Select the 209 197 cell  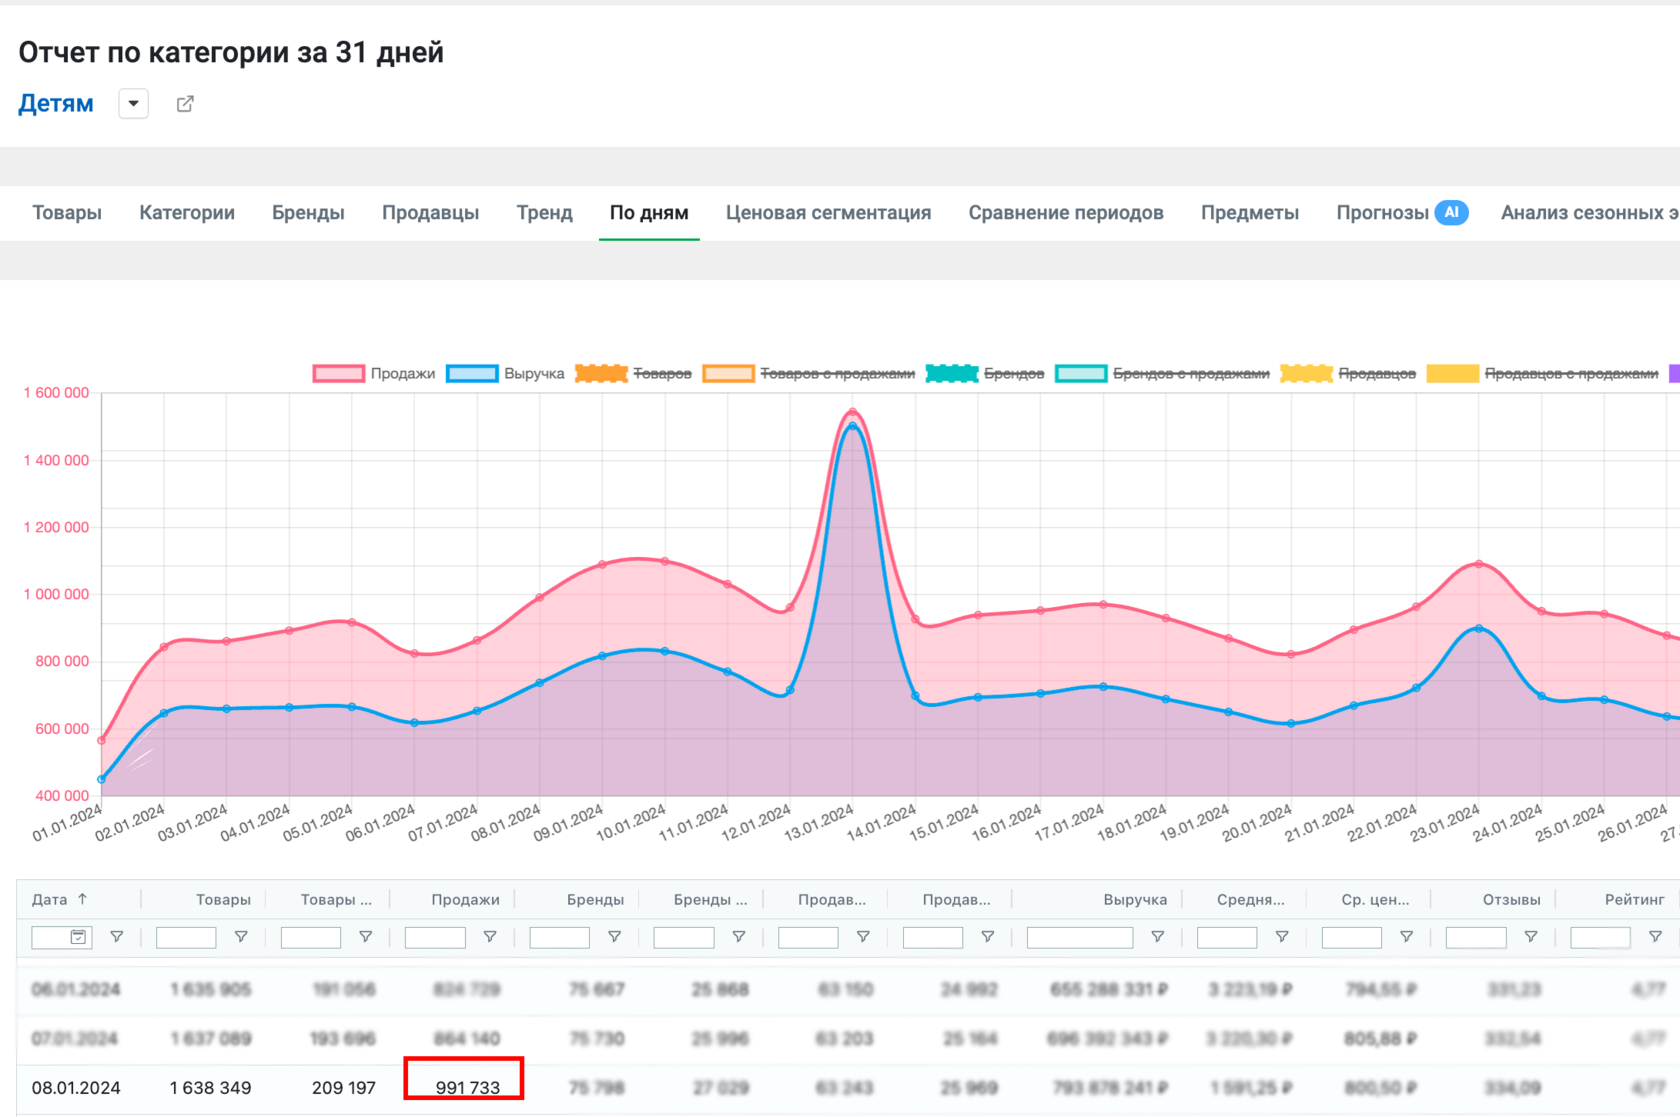pyautogui.click(x=344, y=1088)
